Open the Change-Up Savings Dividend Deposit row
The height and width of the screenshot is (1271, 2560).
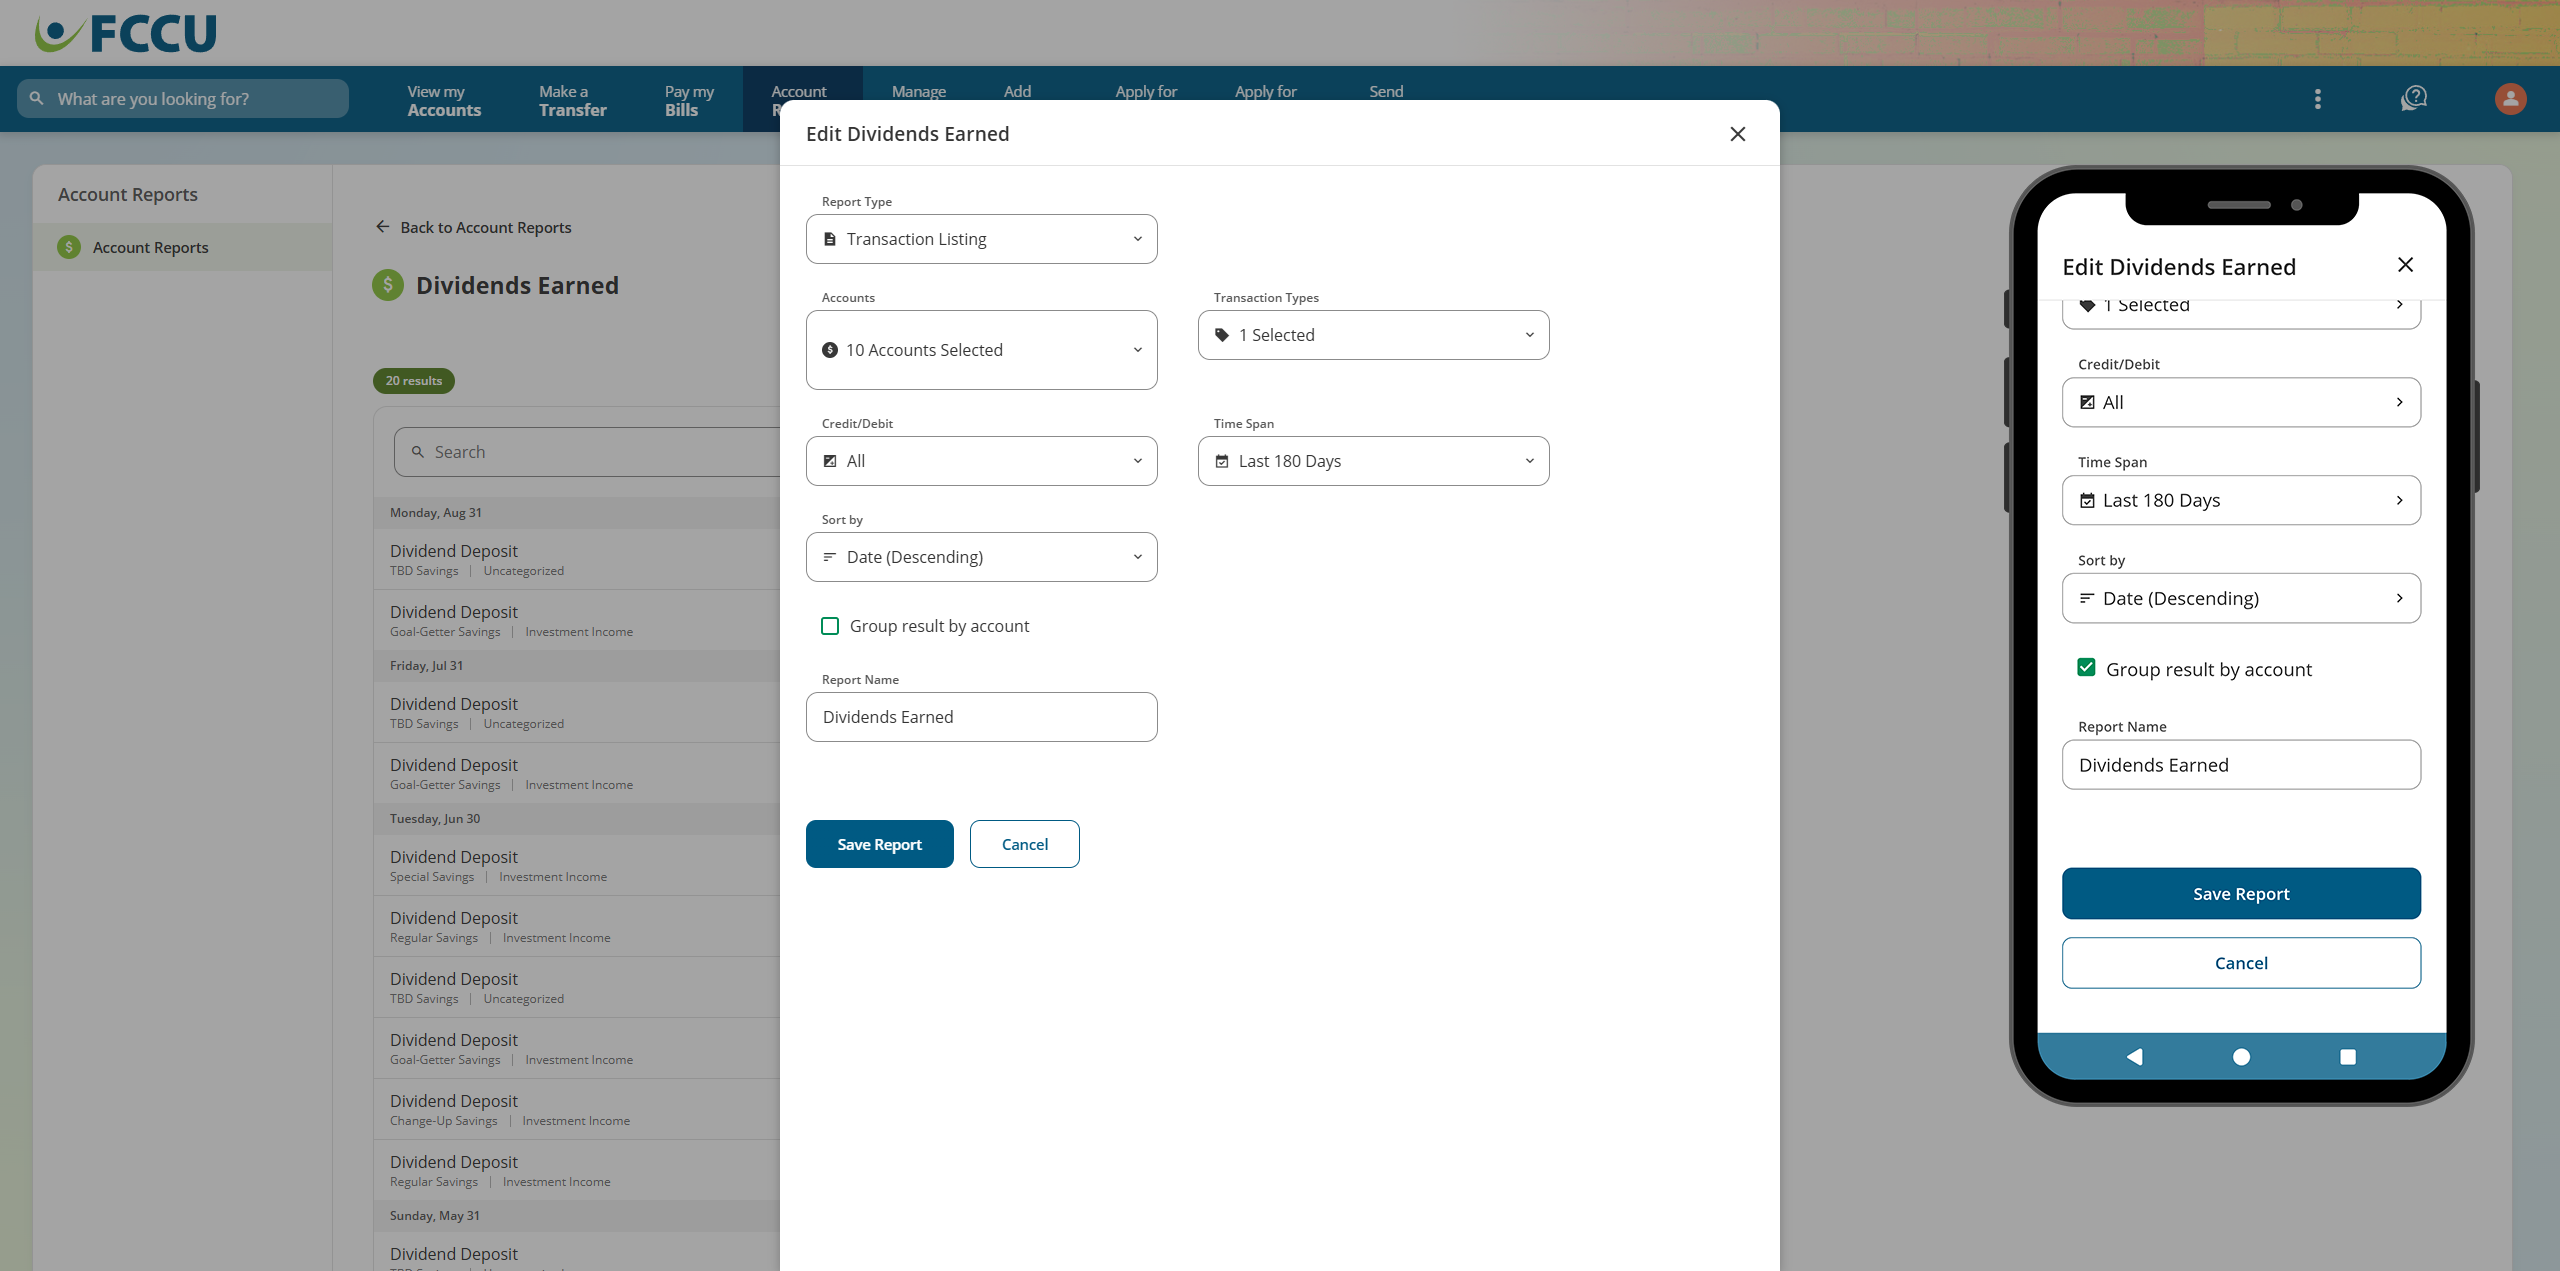pyautogui.click(x=577, y=1109)
